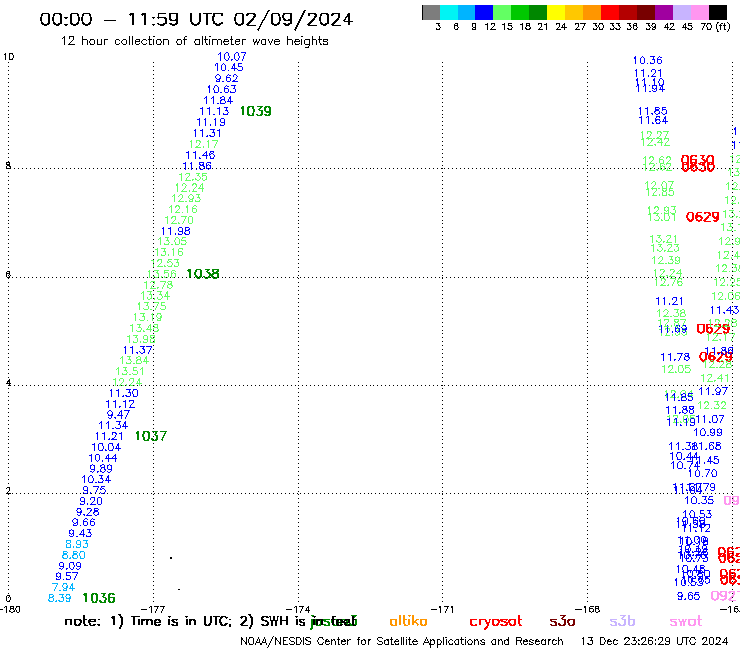The image size is (740, 650).
Task: Select the yellow legend swatch
Action: [556, 12]
